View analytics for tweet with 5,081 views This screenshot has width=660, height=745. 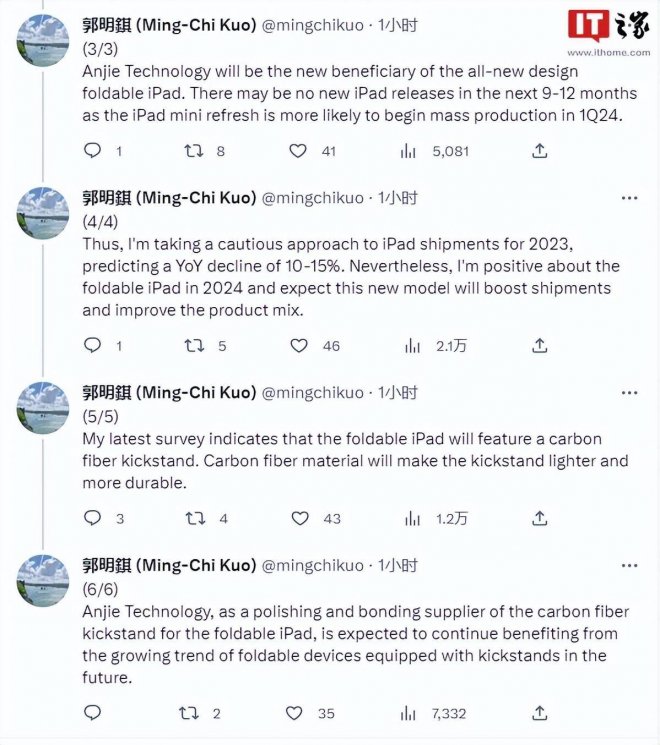[x=409, y=151]
